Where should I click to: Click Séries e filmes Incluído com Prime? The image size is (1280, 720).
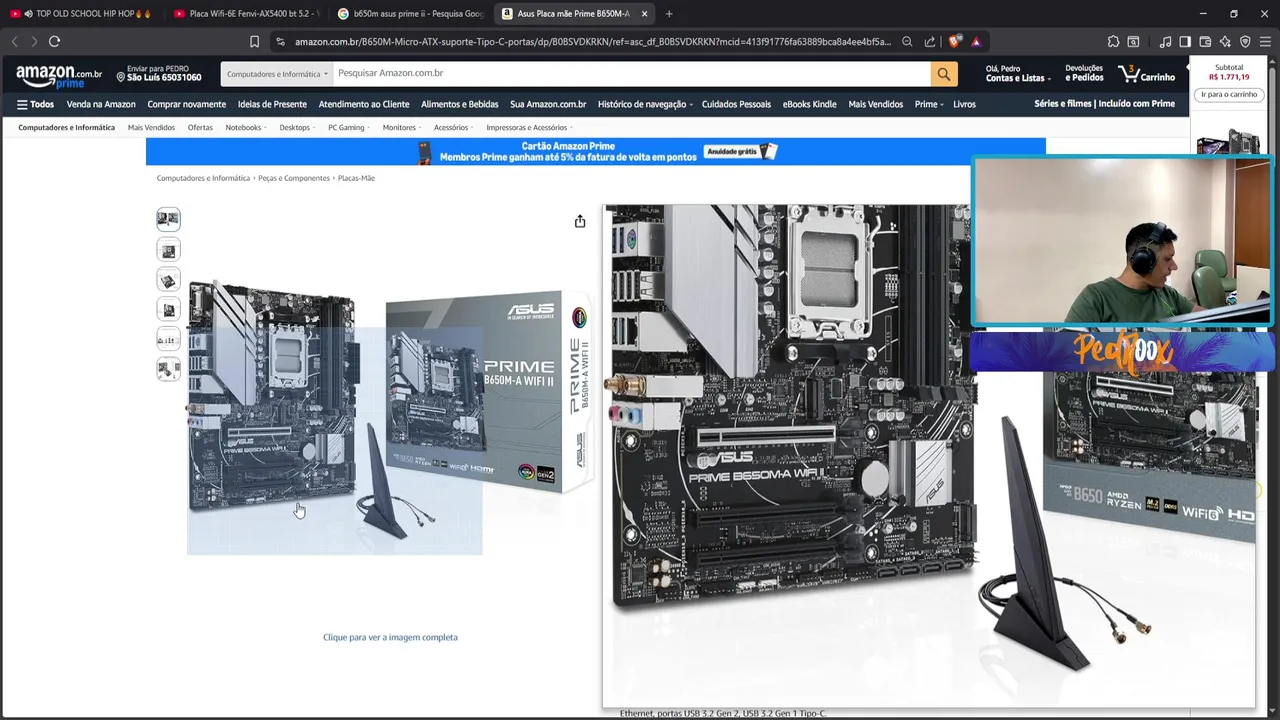pos(1104,104)
